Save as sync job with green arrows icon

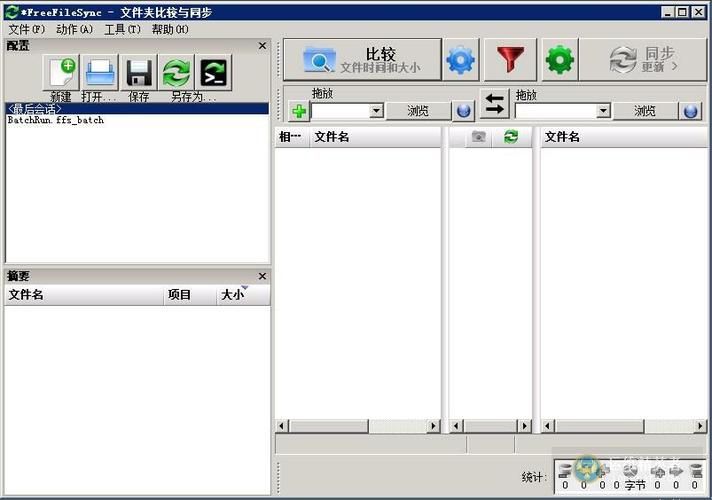click(176, 72)
